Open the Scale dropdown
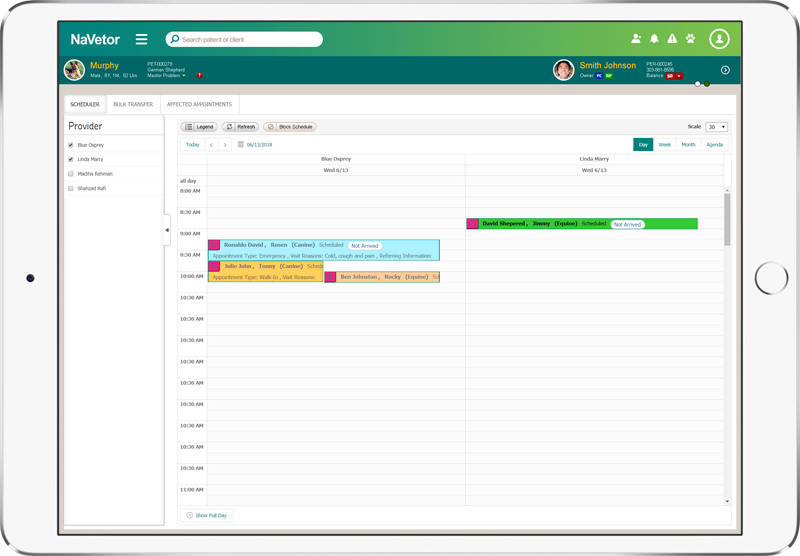 tap(716, 127)
